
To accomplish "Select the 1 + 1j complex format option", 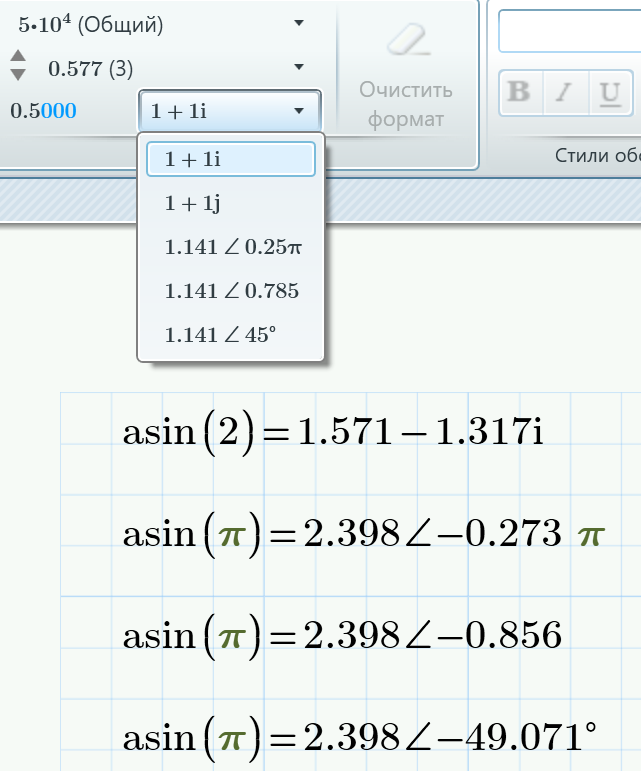I will pos(231,203).
